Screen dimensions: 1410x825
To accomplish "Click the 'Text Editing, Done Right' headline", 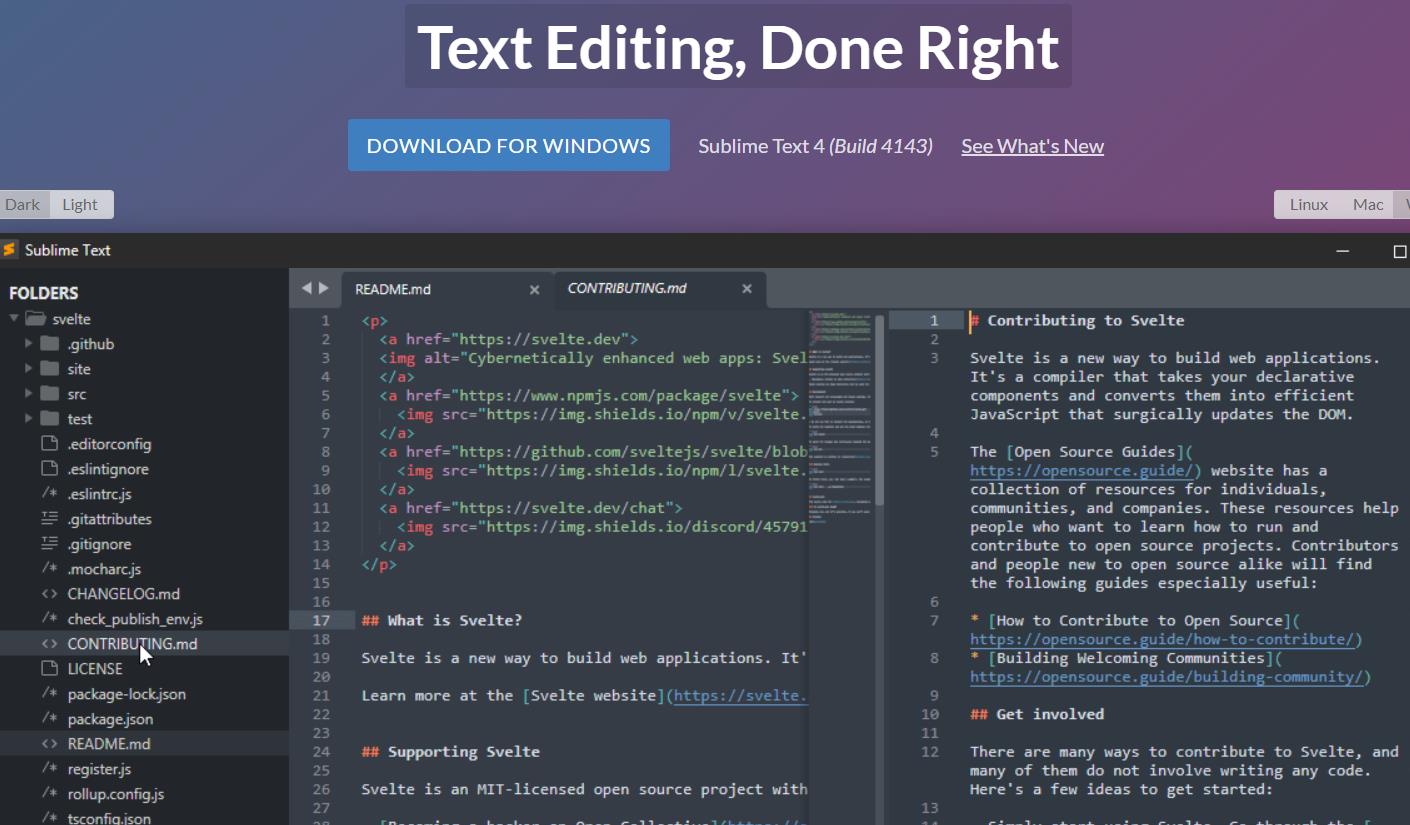I will coord(738,46).
